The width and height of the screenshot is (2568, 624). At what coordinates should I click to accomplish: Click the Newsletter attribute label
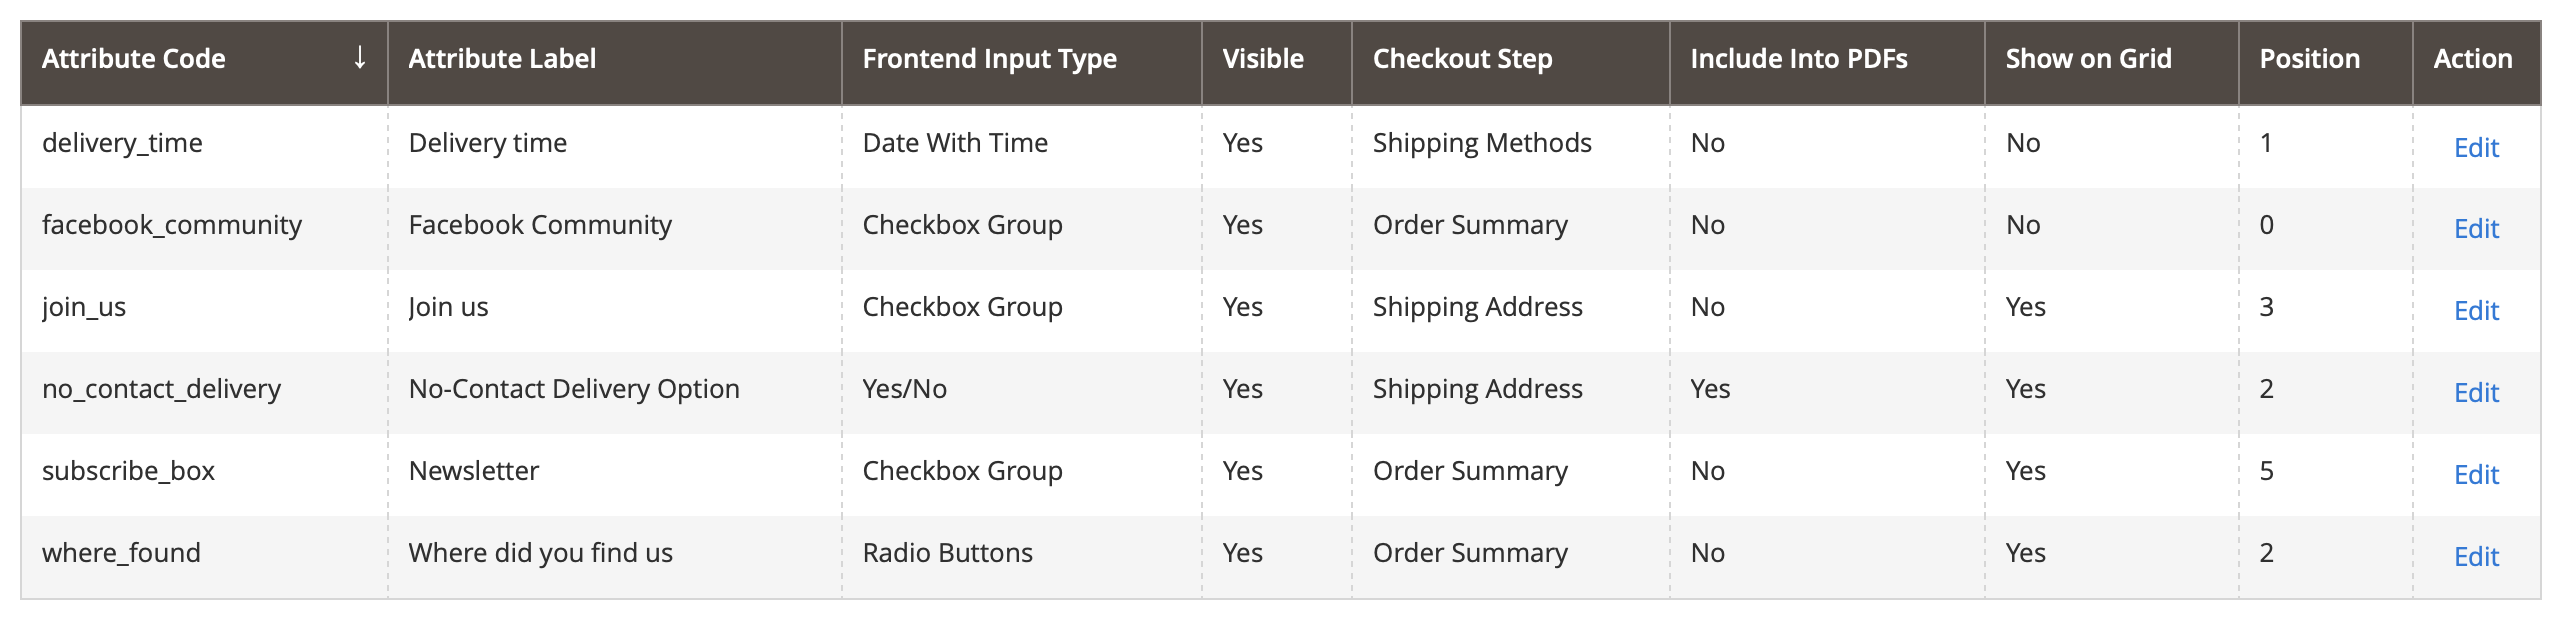[473, 471]
